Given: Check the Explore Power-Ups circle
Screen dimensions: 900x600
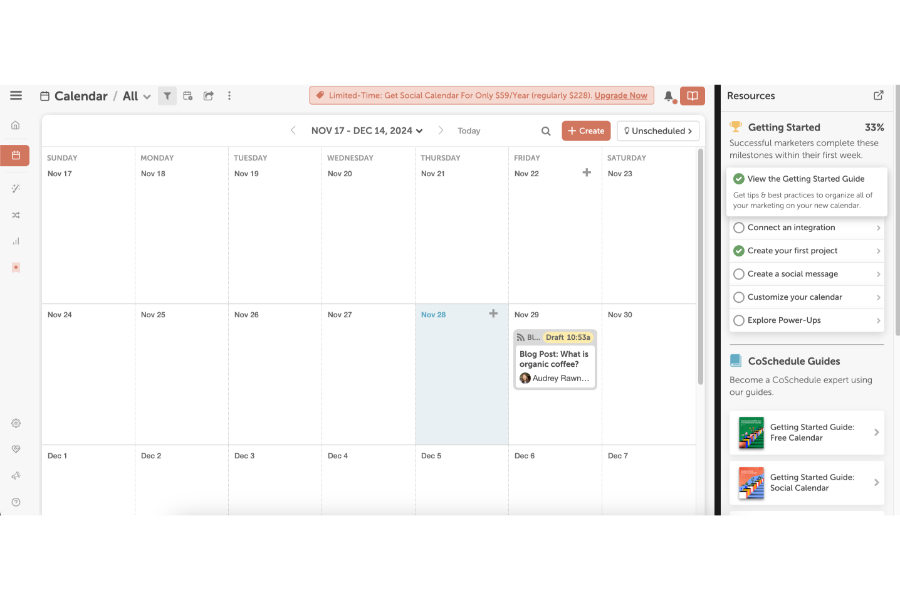Looking at the screenshot, I should [x=739, y=320].
